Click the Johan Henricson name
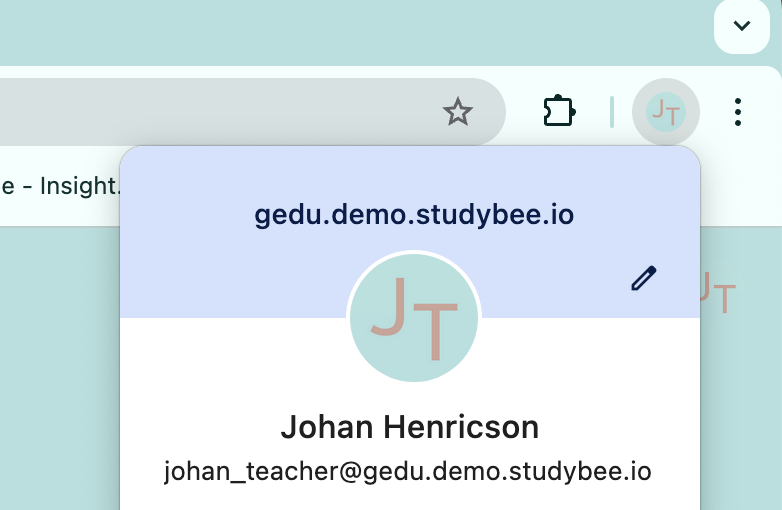 pos(410,428)
